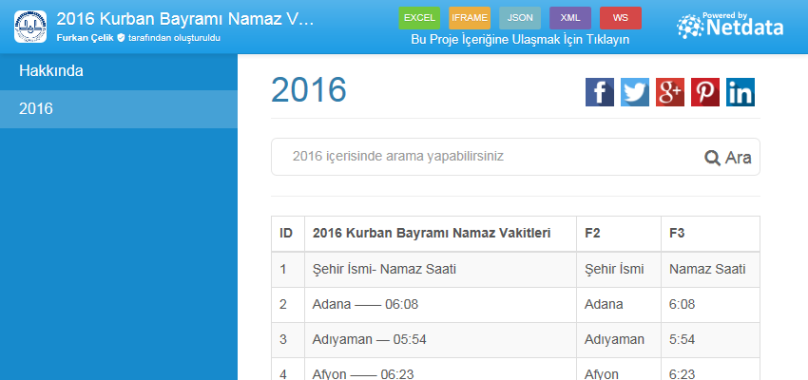Image resolution: width=808 pixels, height=380 pixels.
Task: Open the WS web service option
Action: click(620, 18)
